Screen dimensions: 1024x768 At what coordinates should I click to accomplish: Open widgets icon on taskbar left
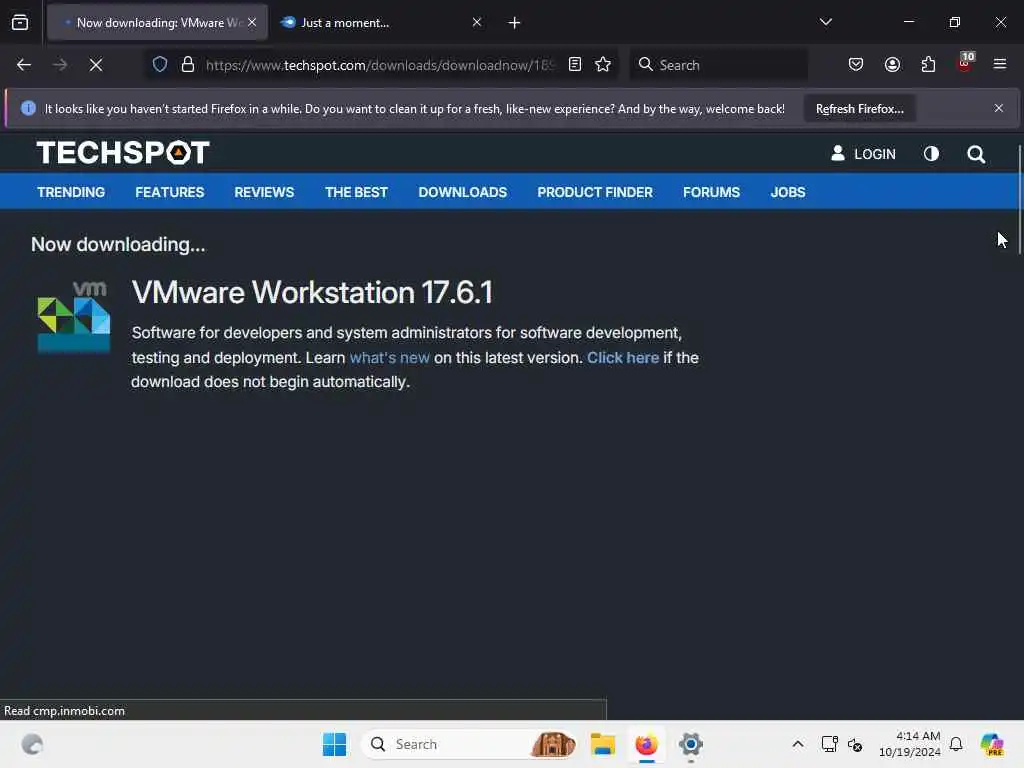33,744
